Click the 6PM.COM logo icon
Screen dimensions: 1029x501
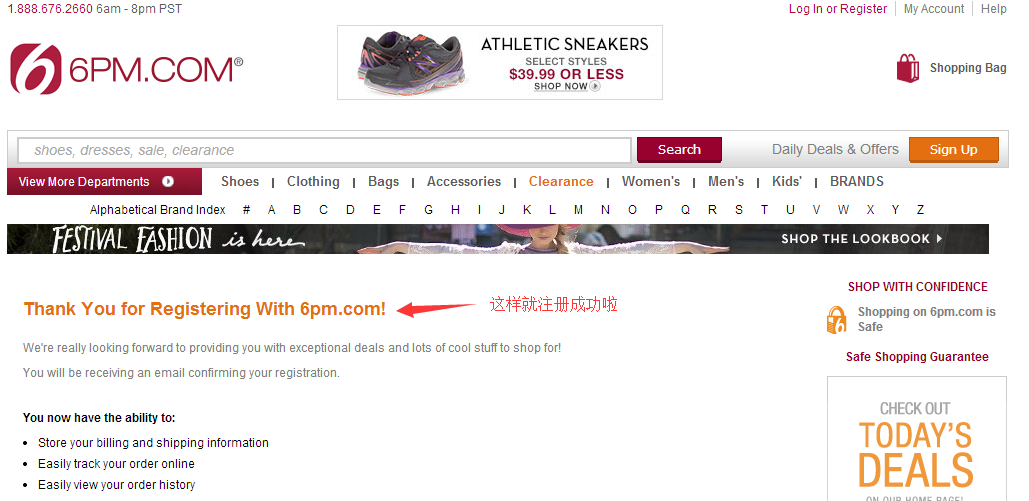35,69
